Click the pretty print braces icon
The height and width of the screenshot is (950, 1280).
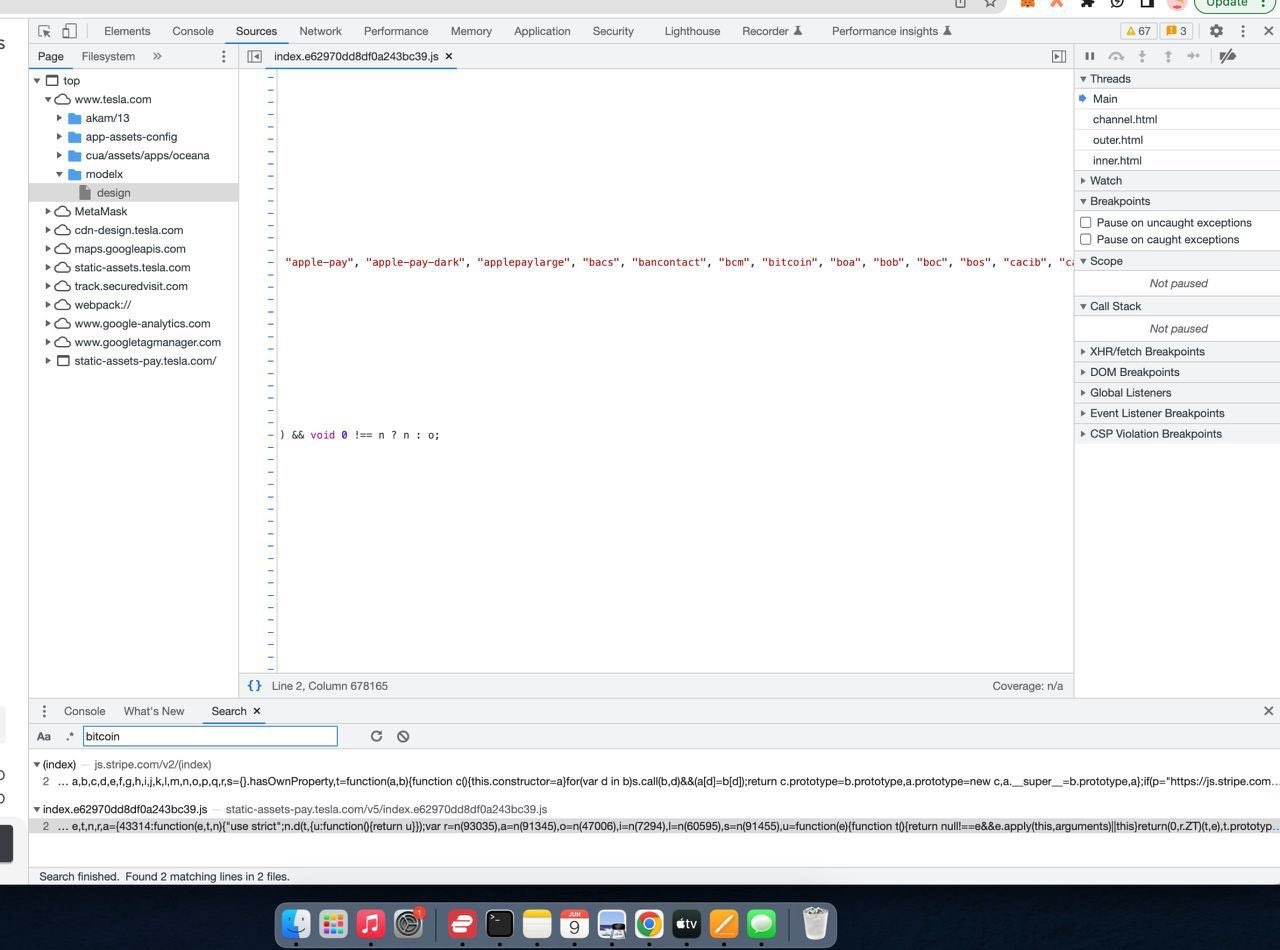click(x=255, y=686)
